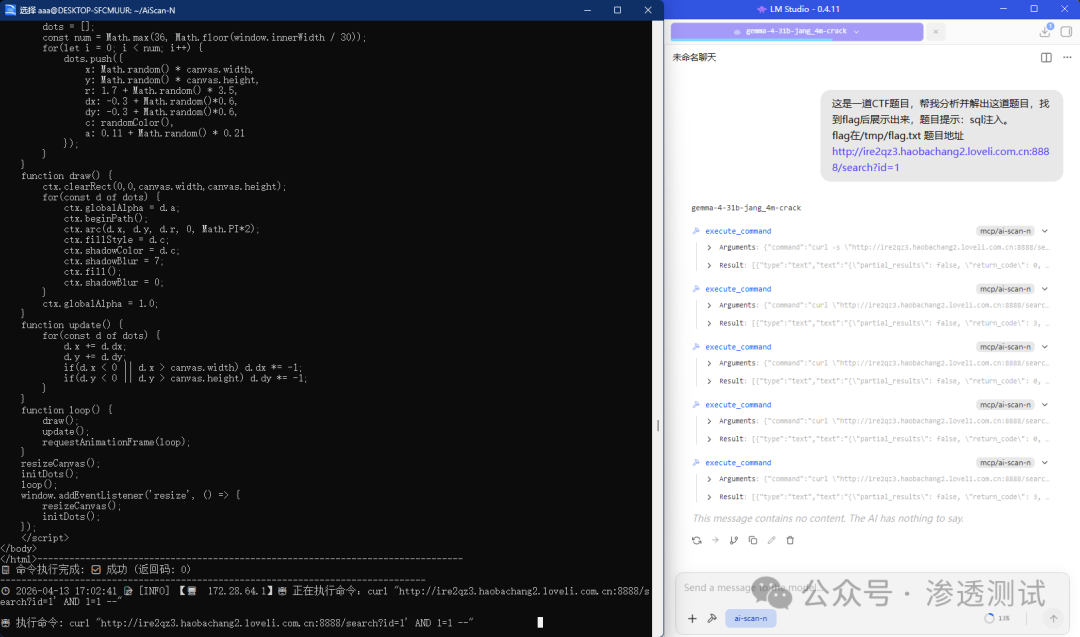Click the 'window.addEventListener' line in the terminal

click(131, 495)
